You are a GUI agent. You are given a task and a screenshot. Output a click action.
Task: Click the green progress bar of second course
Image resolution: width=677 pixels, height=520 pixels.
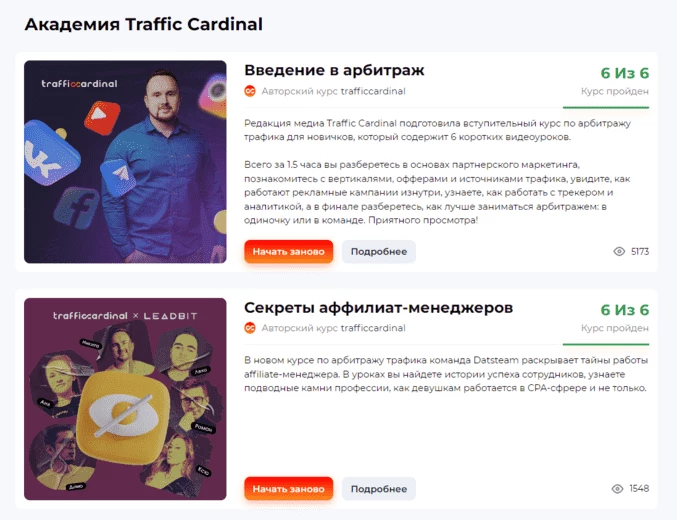[x=606, y=344]
